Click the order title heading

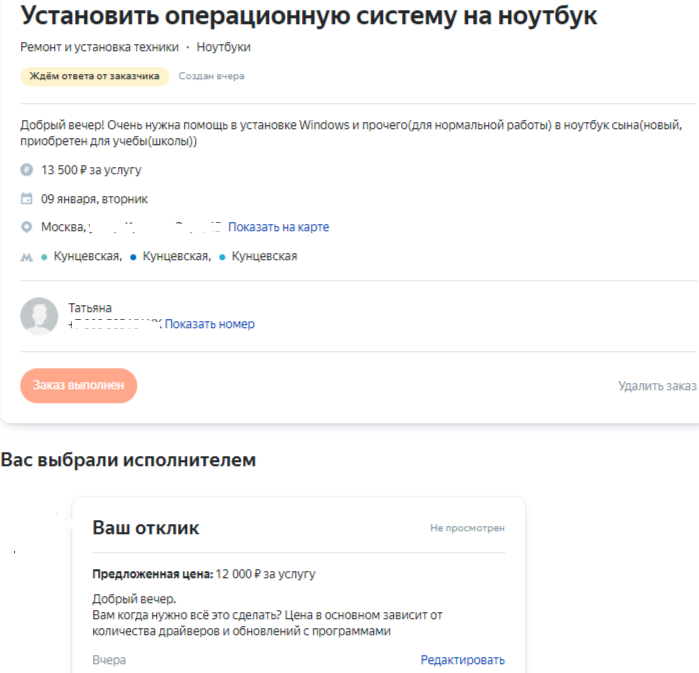309,16
